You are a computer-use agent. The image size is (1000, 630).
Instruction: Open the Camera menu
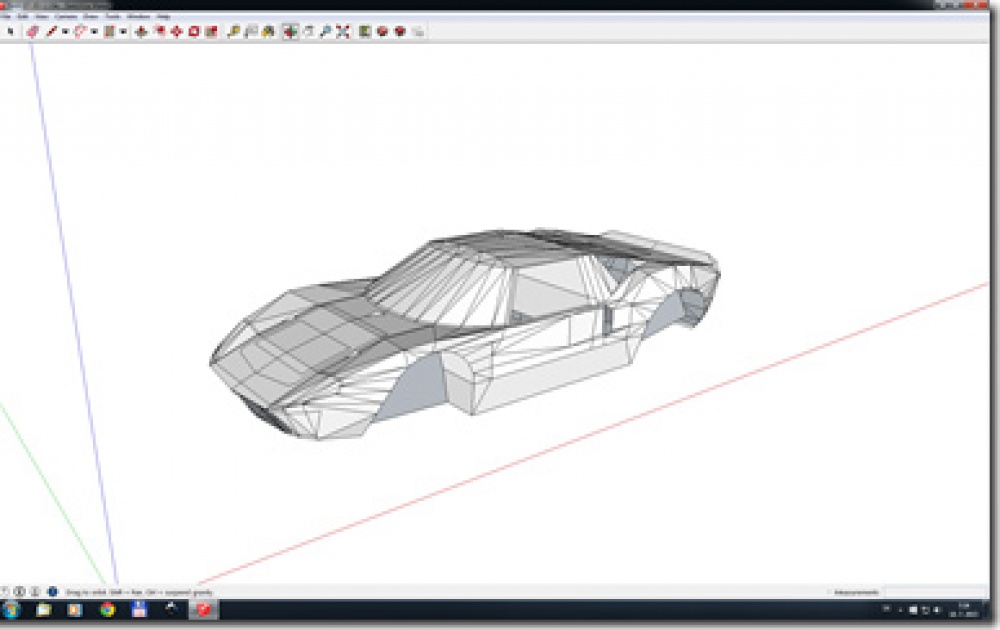[x=66, y=17]
